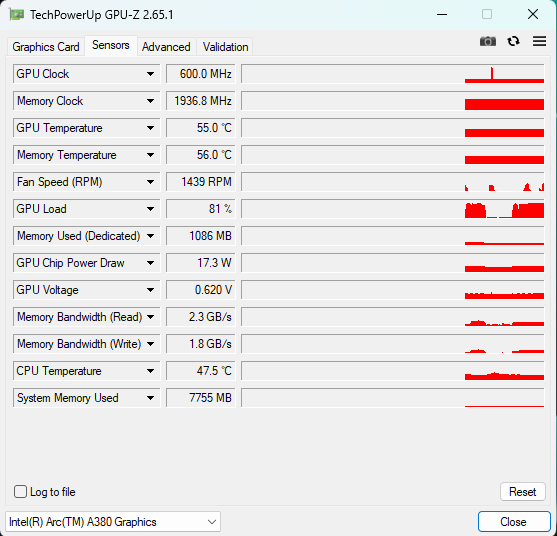Image resolution: width=557 pixels, height=536 pixels.
Task: Click the 81 % GPU load value
Action: point(201,209)
